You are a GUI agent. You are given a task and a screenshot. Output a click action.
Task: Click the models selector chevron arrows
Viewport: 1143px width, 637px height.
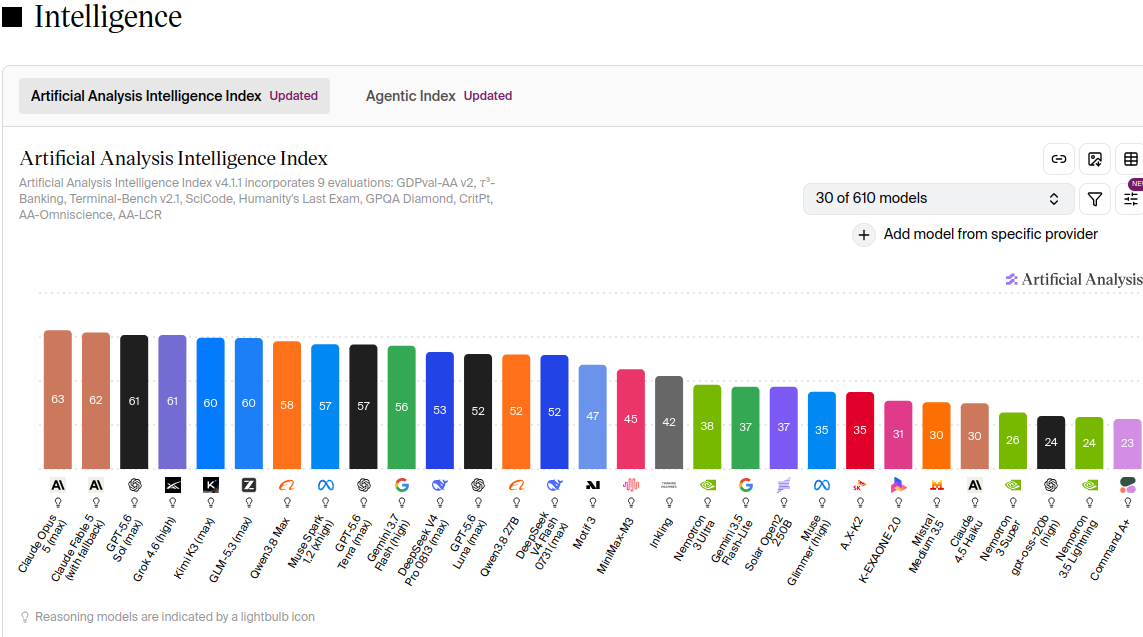[1053, 199]
